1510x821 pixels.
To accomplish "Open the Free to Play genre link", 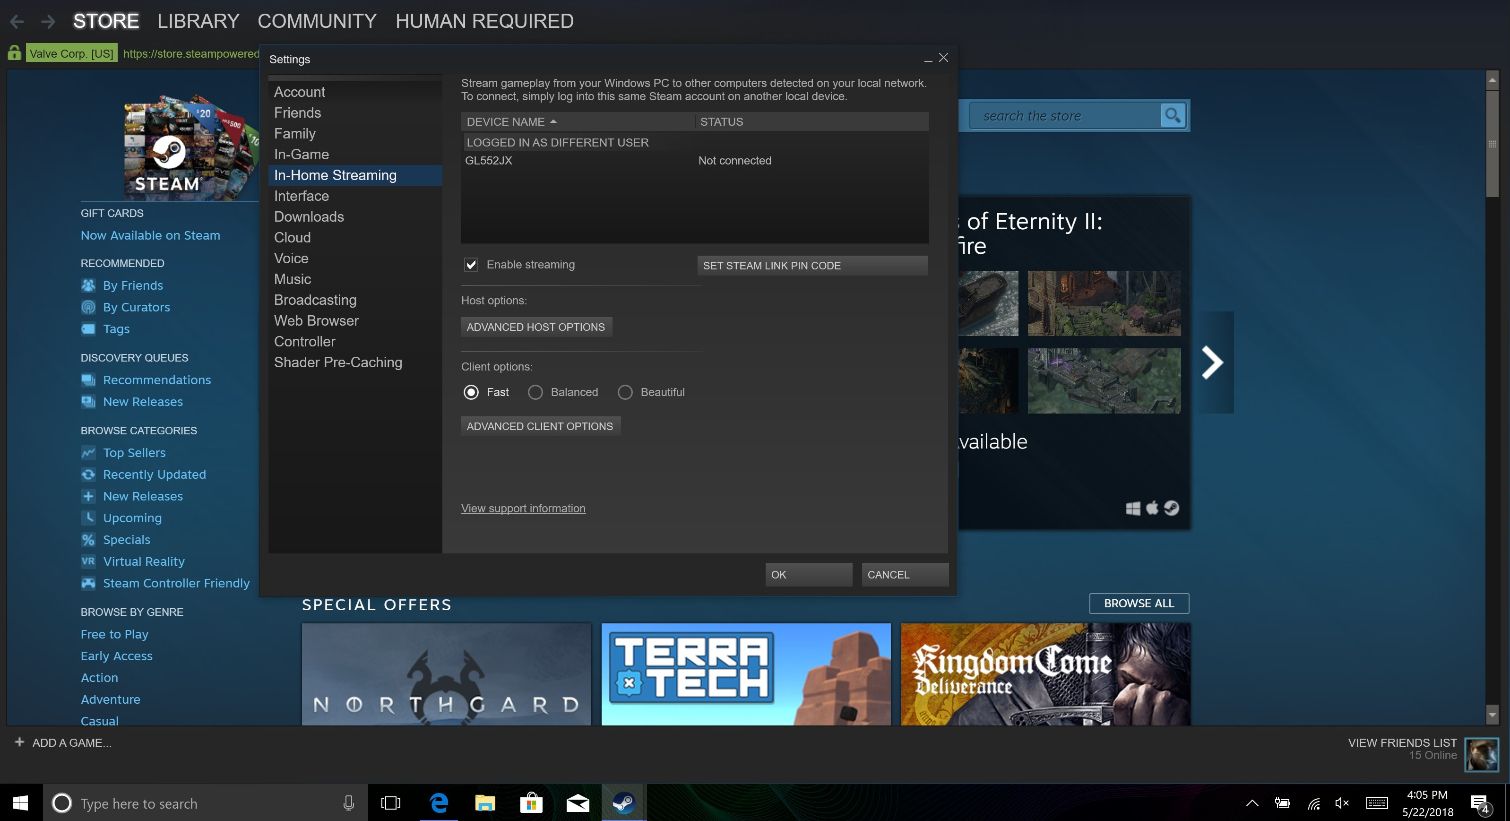I will pos(114,635).
